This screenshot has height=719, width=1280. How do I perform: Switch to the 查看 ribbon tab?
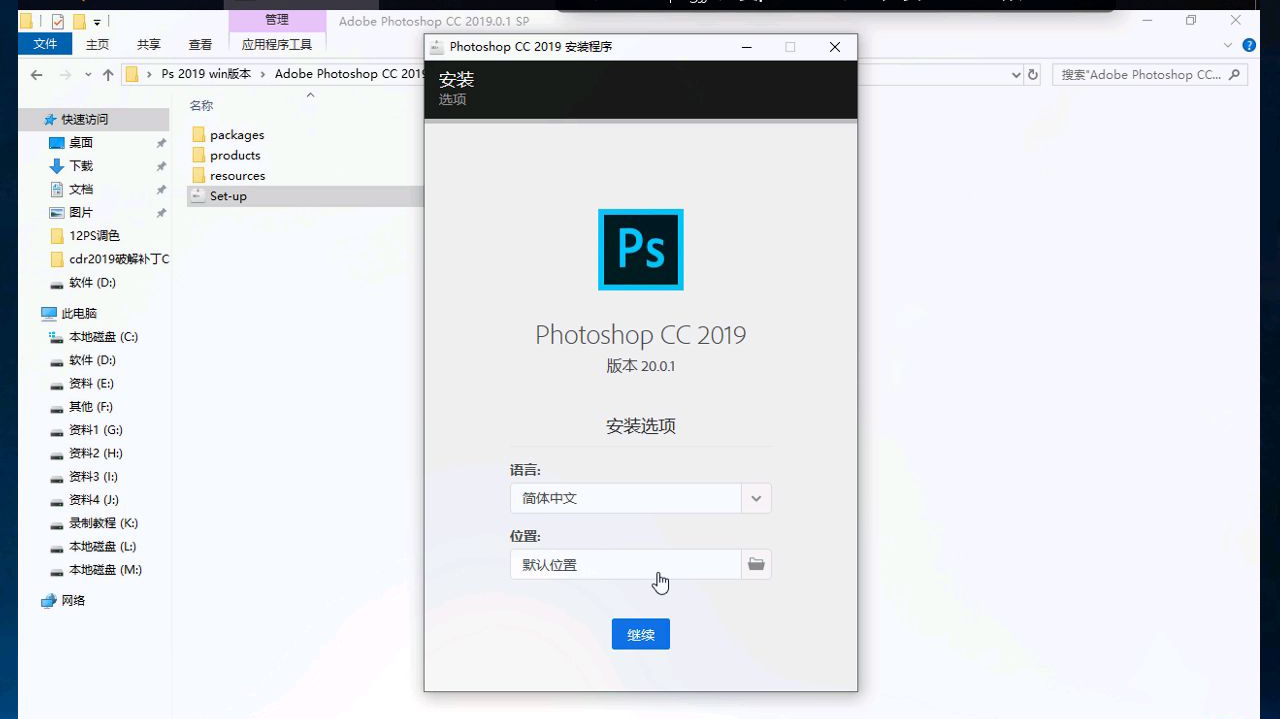pyautogui.click(x=201, y=44)
